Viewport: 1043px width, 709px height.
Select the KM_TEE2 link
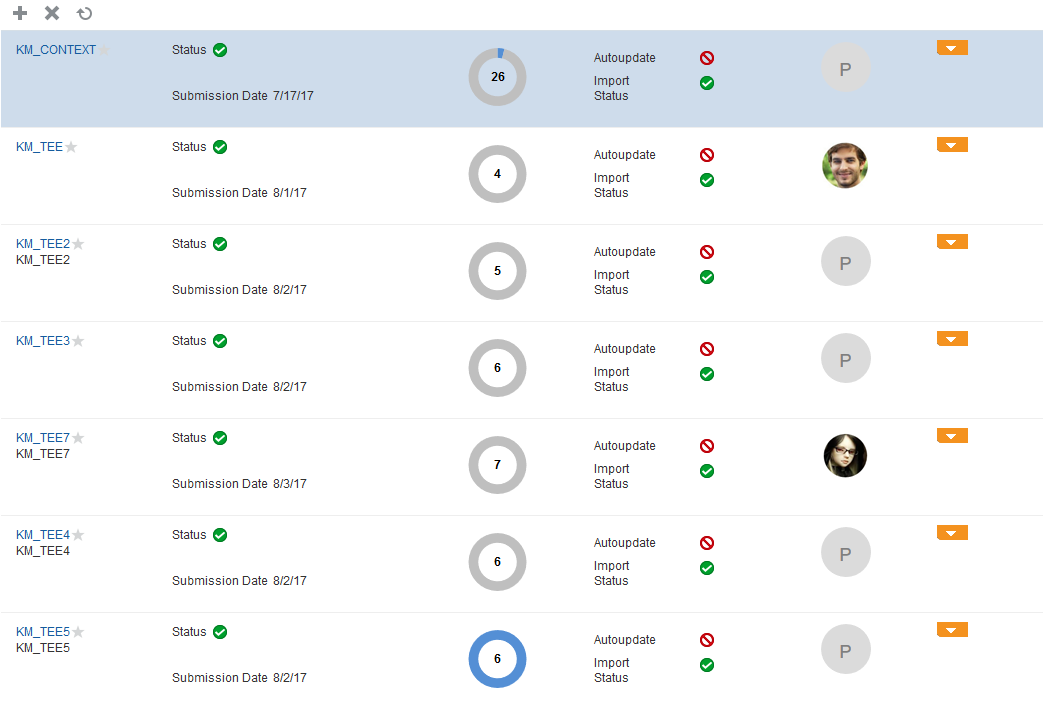pos(43,244)
